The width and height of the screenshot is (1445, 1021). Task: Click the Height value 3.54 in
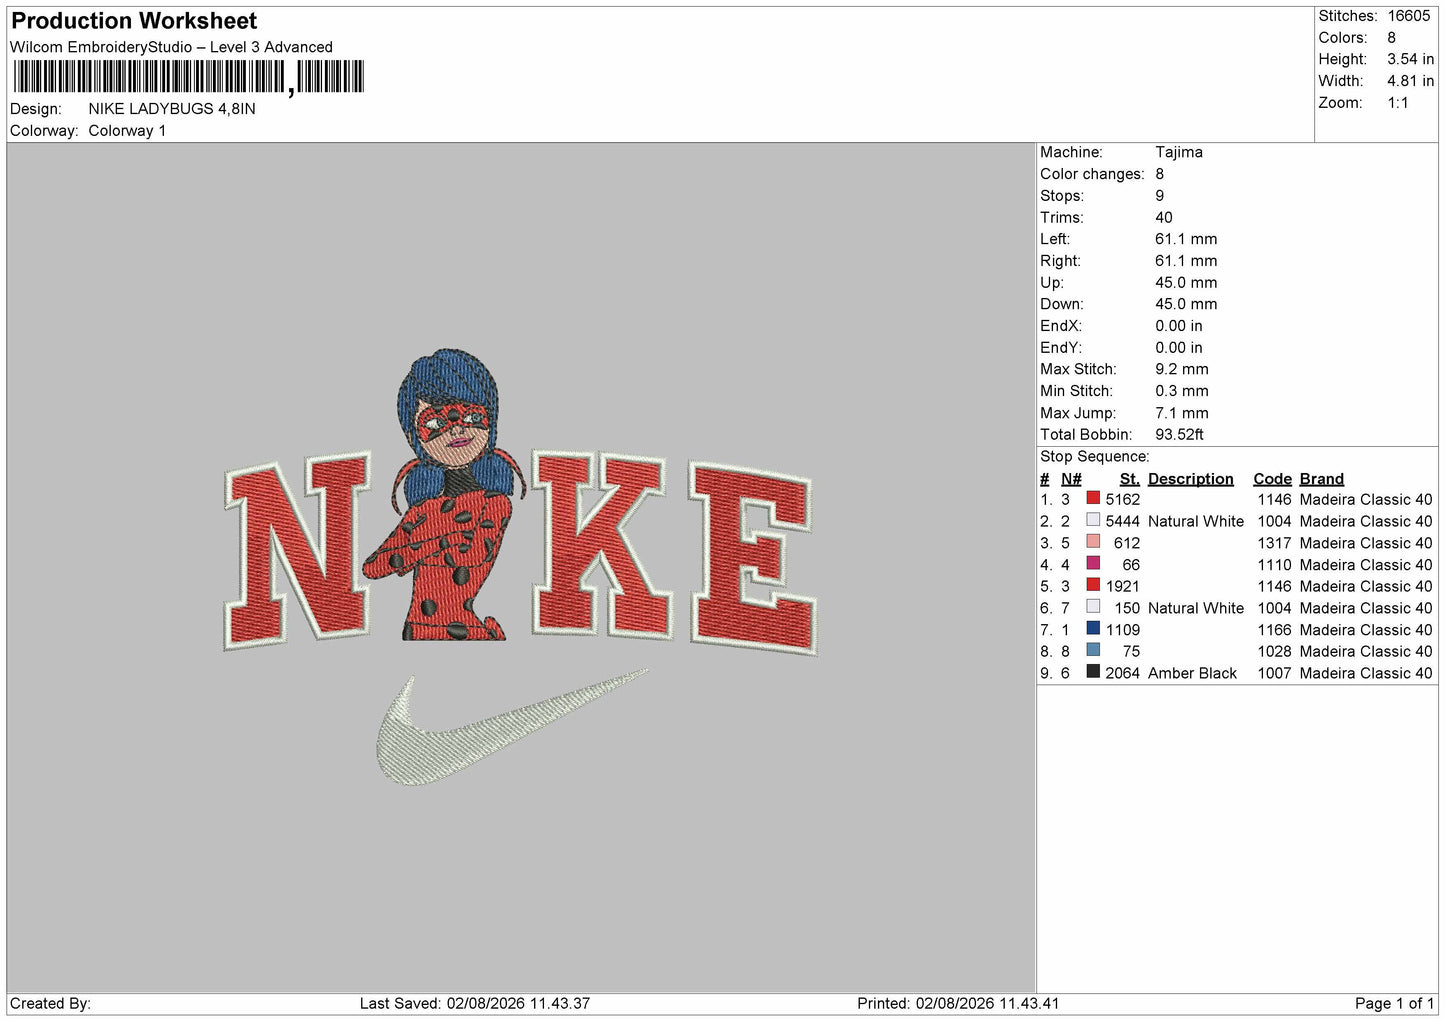click(x=1410, y=59)
